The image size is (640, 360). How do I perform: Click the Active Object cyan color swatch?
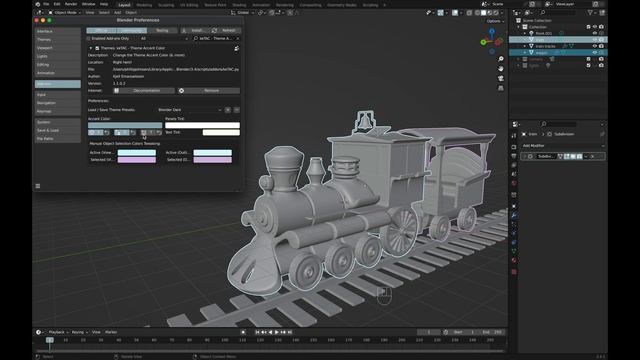(x=137, y=153)
